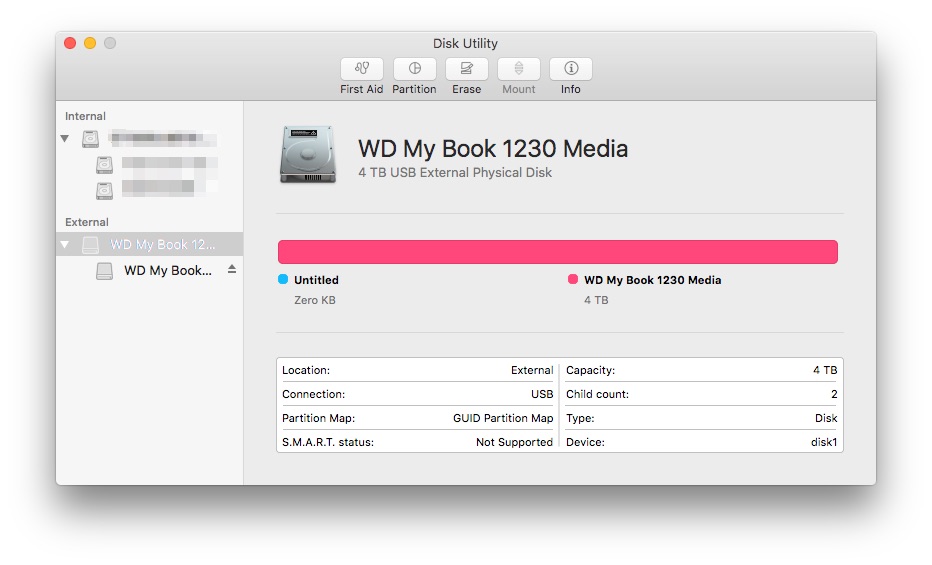Click the External location value
Image resolution: width=932 pixels, height=565 pixels.
pos(532,370)
